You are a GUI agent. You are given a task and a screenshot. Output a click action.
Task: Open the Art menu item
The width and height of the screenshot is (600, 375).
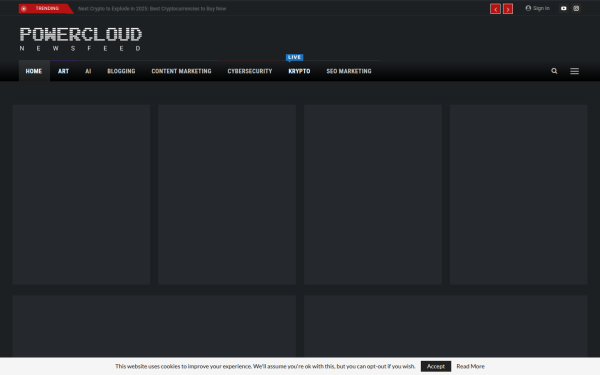pos(64,71)
